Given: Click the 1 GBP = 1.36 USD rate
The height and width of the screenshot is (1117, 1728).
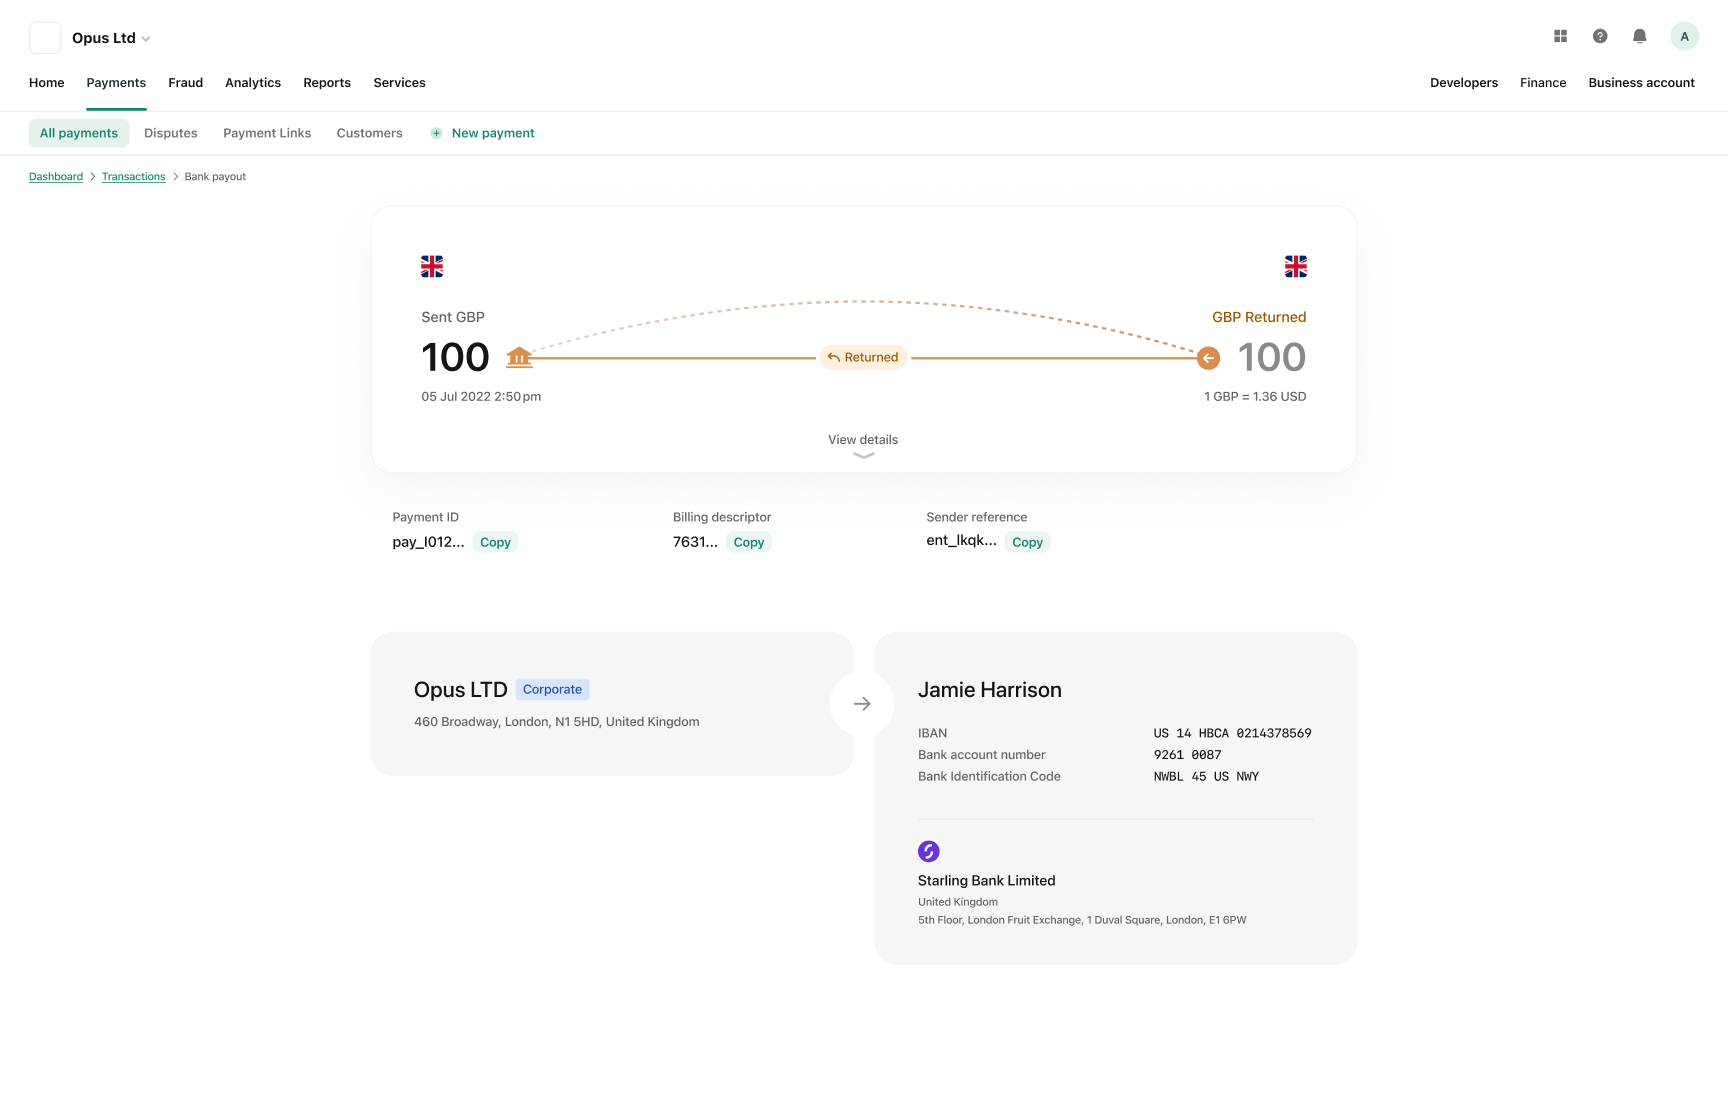Looking at the screenshot, I should (1255, 397).
